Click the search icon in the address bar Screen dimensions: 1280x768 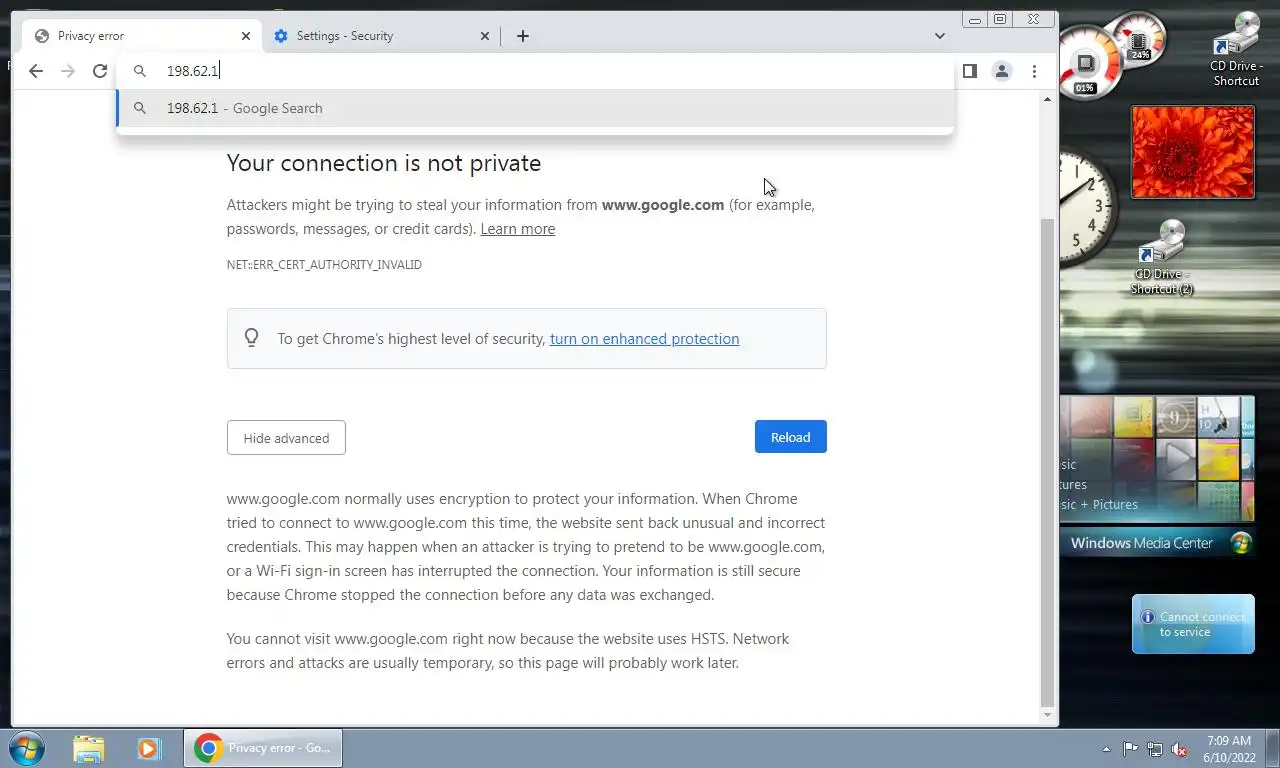(140, 71)
